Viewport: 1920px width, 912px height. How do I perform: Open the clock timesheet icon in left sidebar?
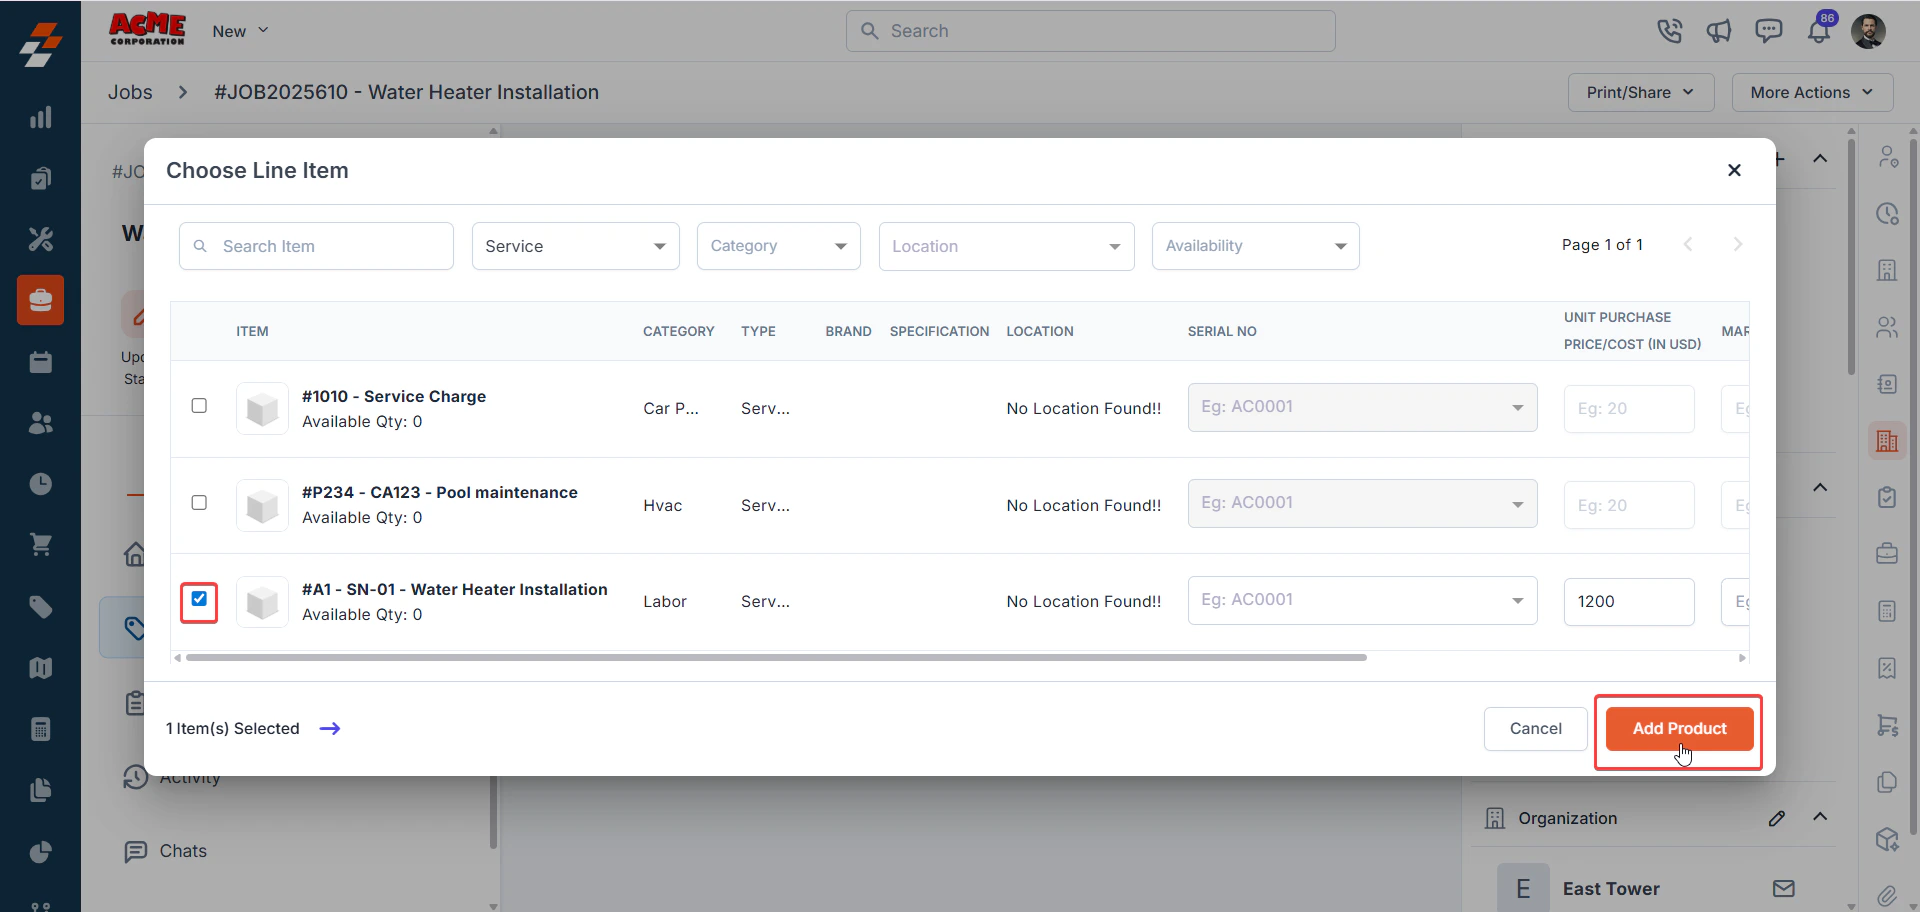(x=40, y=484)
